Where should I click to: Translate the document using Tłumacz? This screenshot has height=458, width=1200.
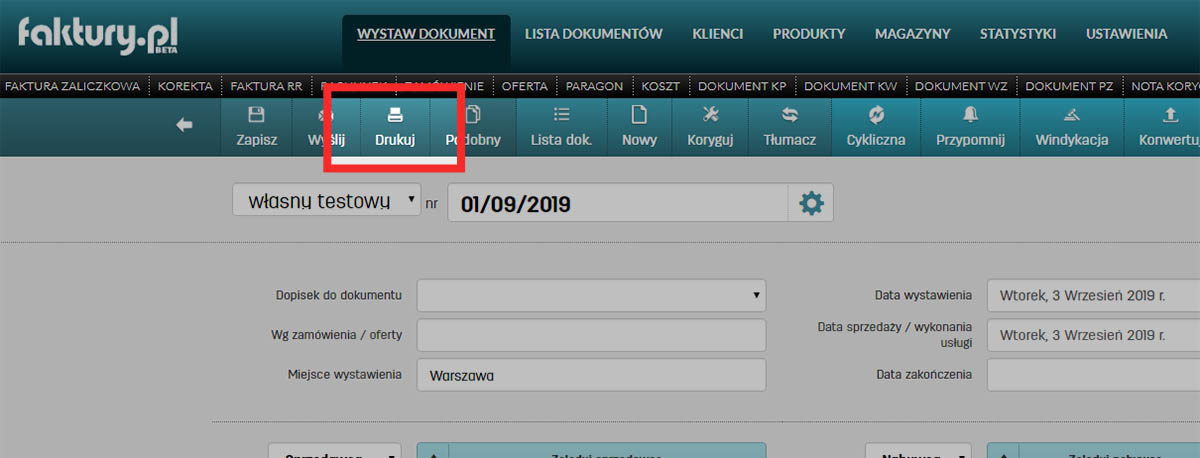tap(789, 126)
